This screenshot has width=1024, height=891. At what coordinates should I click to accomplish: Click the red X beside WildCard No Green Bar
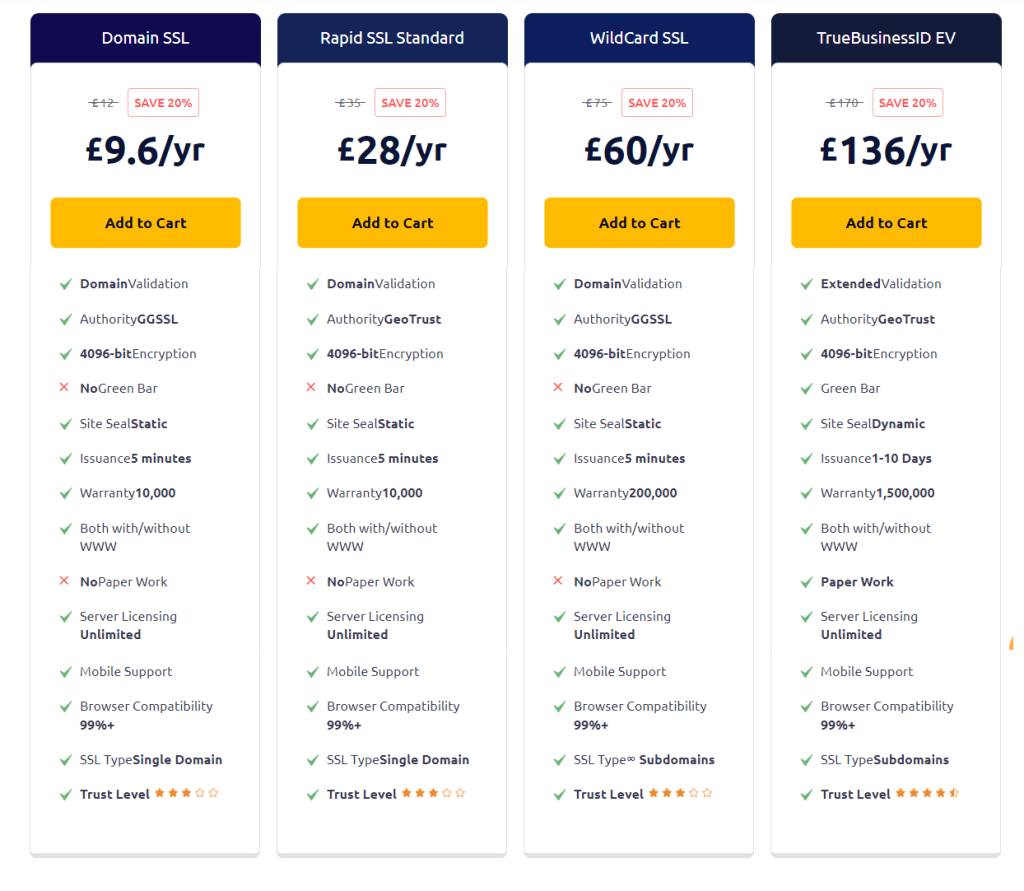tap(558, 387)
